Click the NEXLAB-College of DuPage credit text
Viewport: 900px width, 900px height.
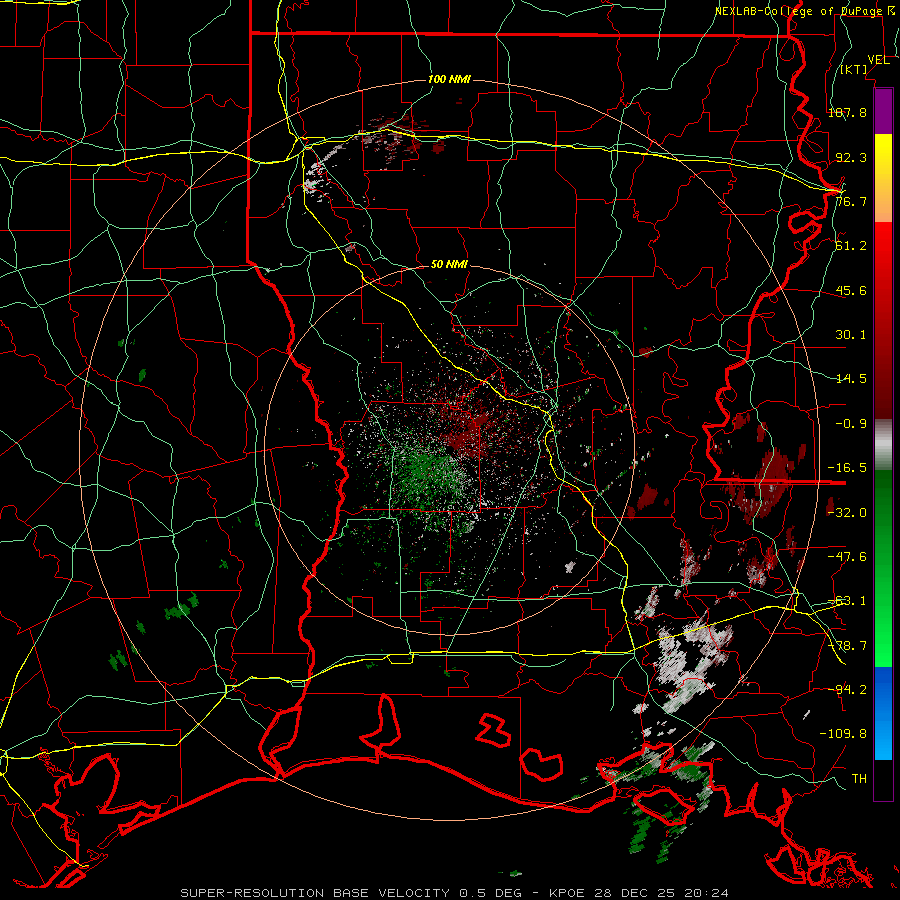[805, 11]
